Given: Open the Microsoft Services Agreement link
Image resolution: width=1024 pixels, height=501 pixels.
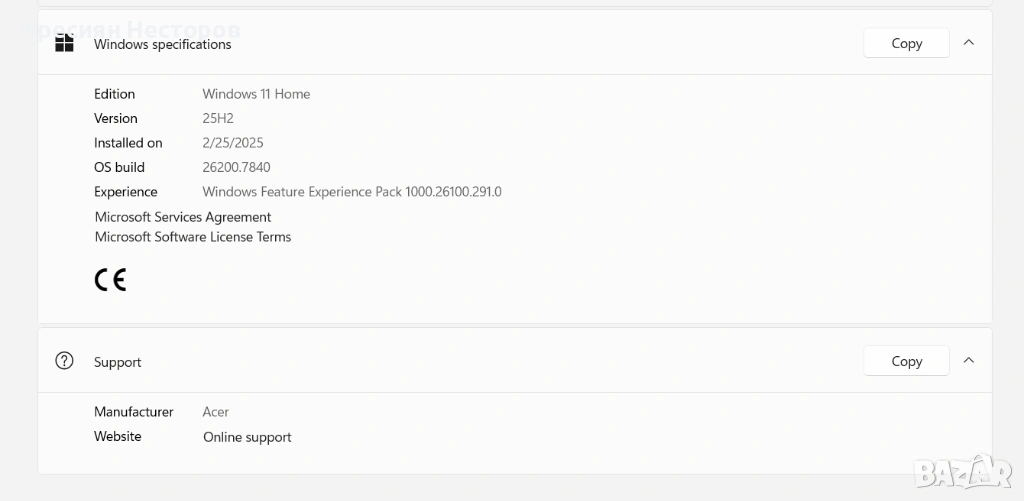Looking at the screenshot, I should coord(183,217).
